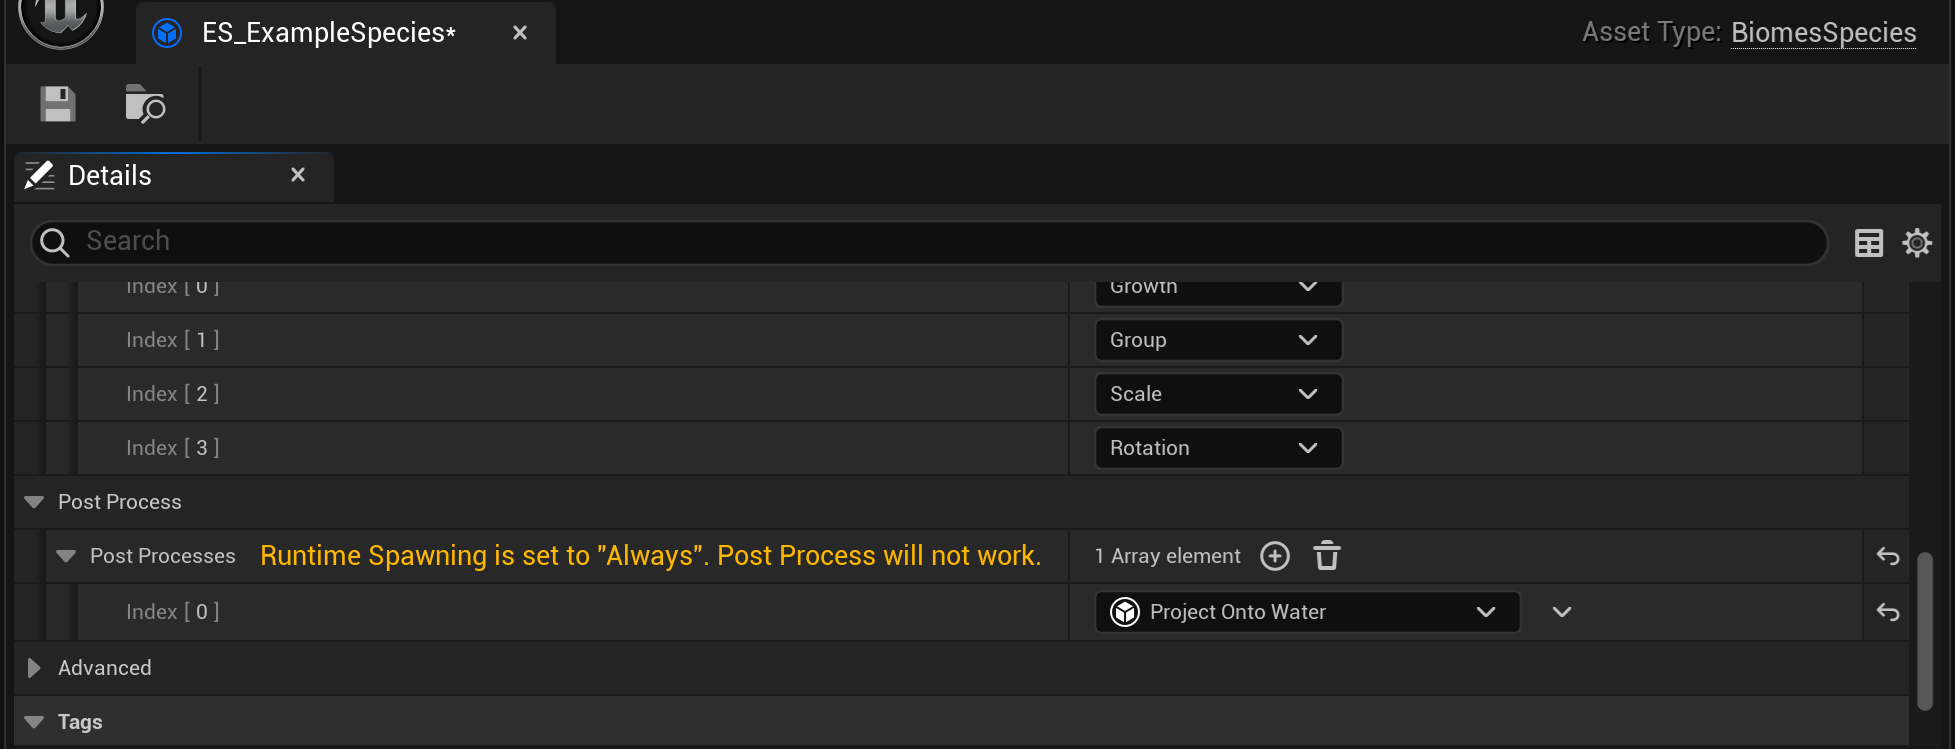Open the Project Onto Water dropdown
The height and width of the screenshot is (749, 1955).
click(1306, 612)
